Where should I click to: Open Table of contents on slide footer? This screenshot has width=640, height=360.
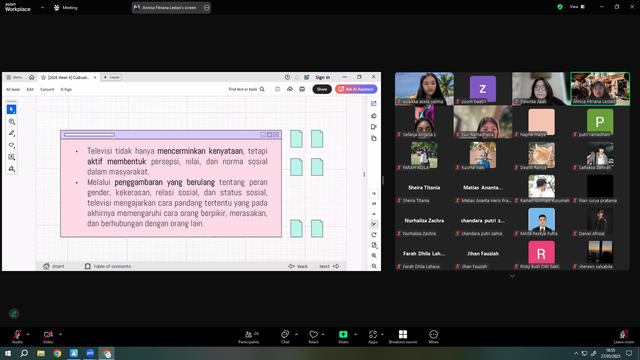(x=108, y=266)
